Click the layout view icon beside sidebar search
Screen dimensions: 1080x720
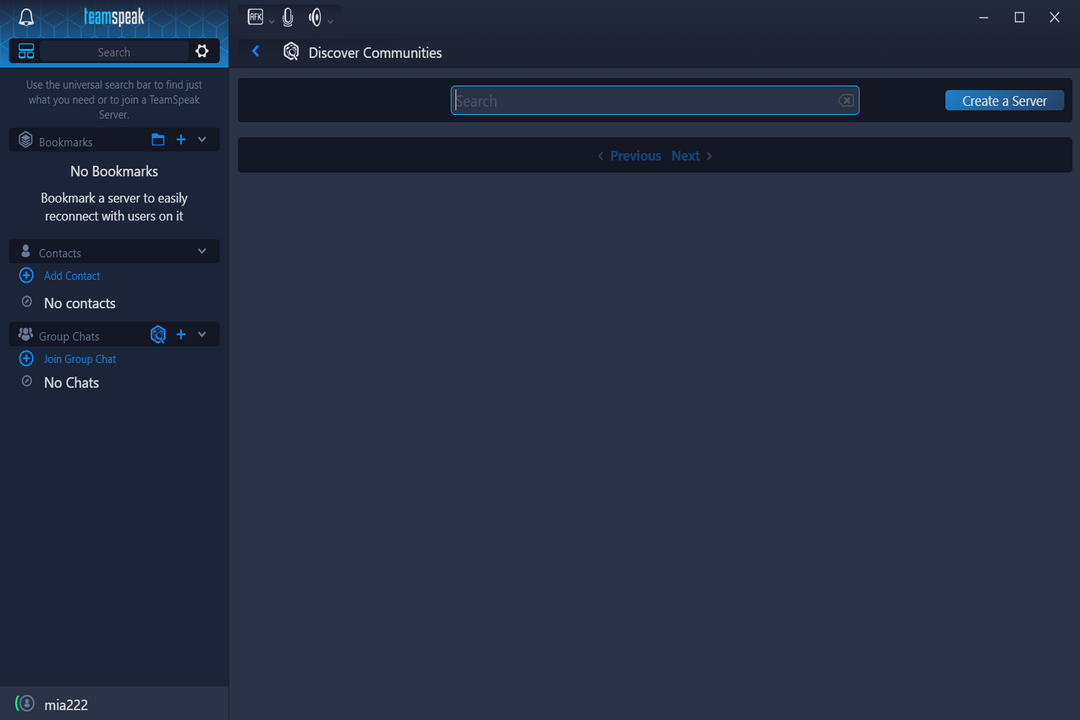click(x=27, y=51)
